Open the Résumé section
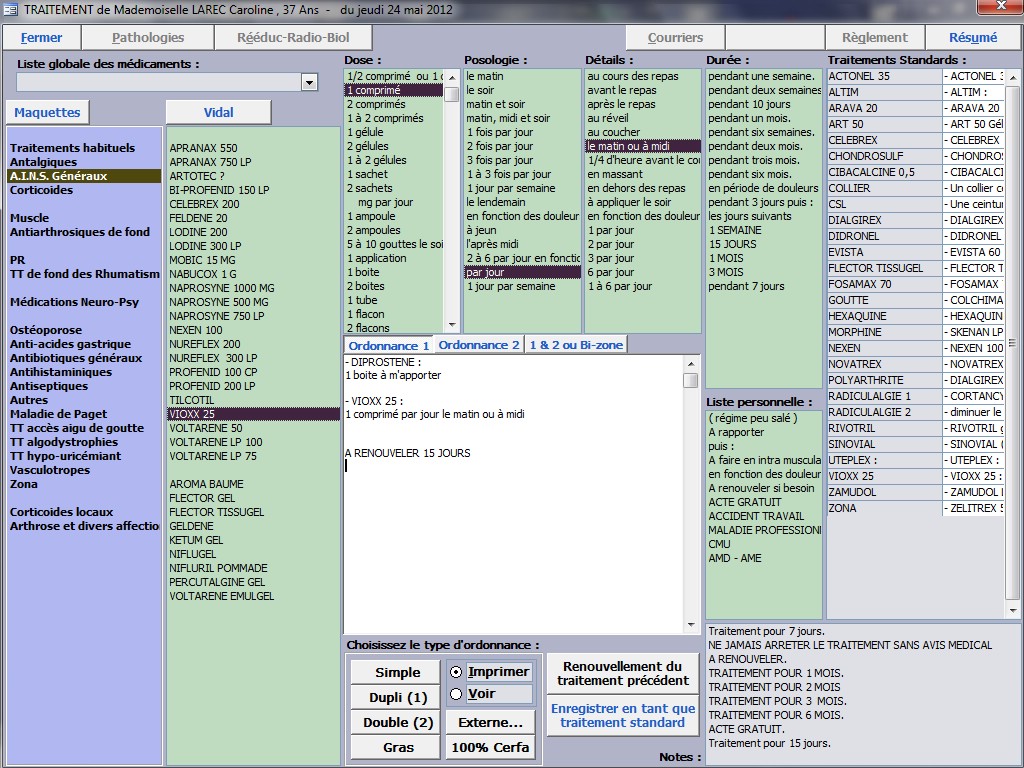 pyautogui.click(x=972, y=38)
